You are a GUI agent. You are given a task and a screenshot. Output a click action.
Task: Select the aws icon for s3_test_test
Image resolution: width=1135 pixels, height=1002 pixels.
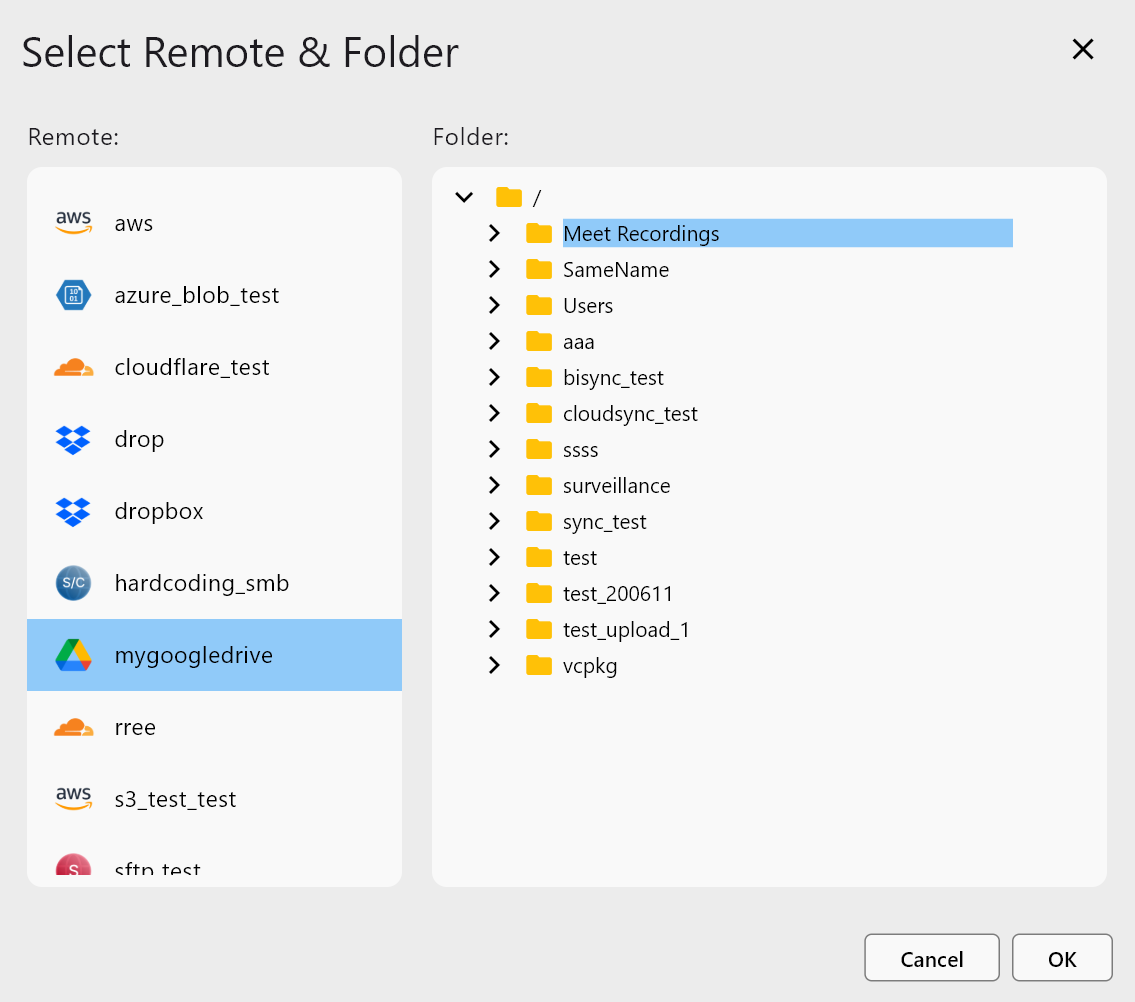click(x=73, y=798)
